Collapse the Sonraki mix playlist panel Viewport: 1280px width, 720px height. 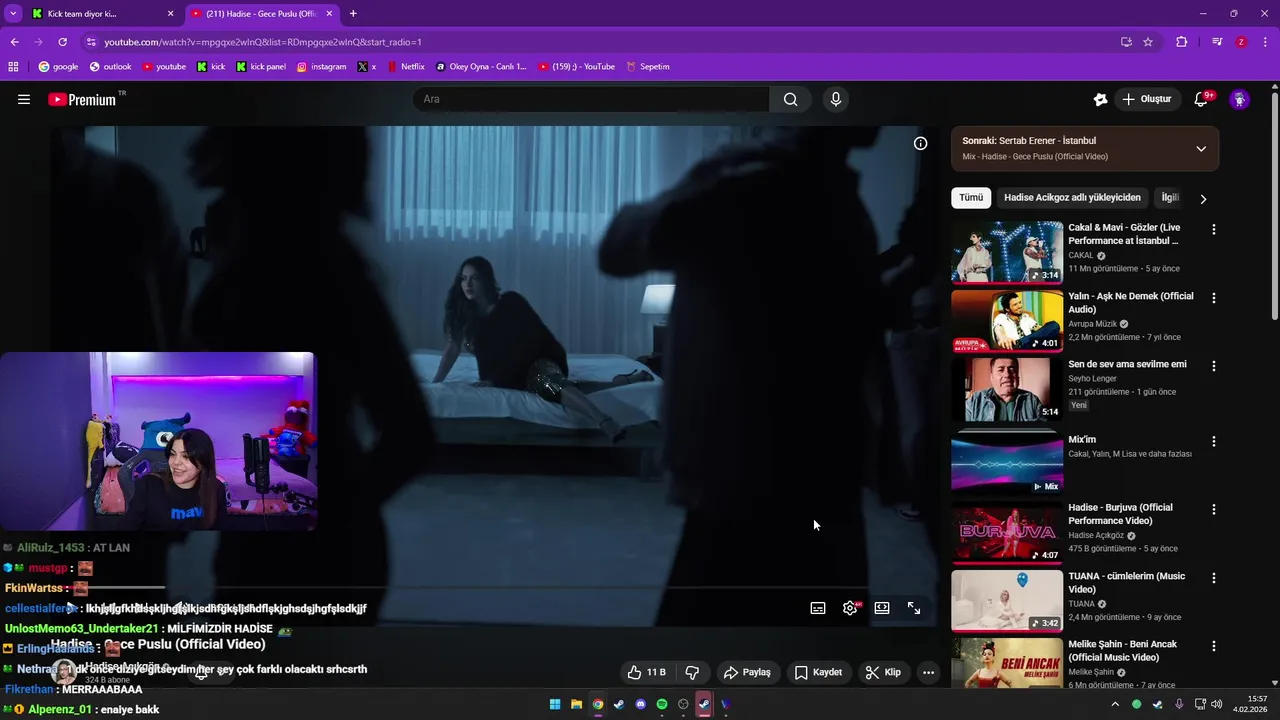[x=1201, y=149]
